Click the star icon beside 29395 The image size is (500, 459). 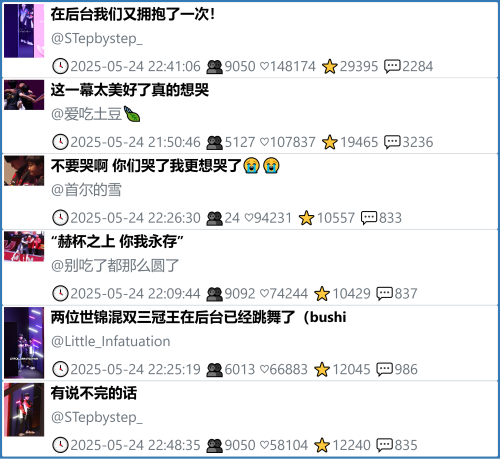(x=330, y=66)
